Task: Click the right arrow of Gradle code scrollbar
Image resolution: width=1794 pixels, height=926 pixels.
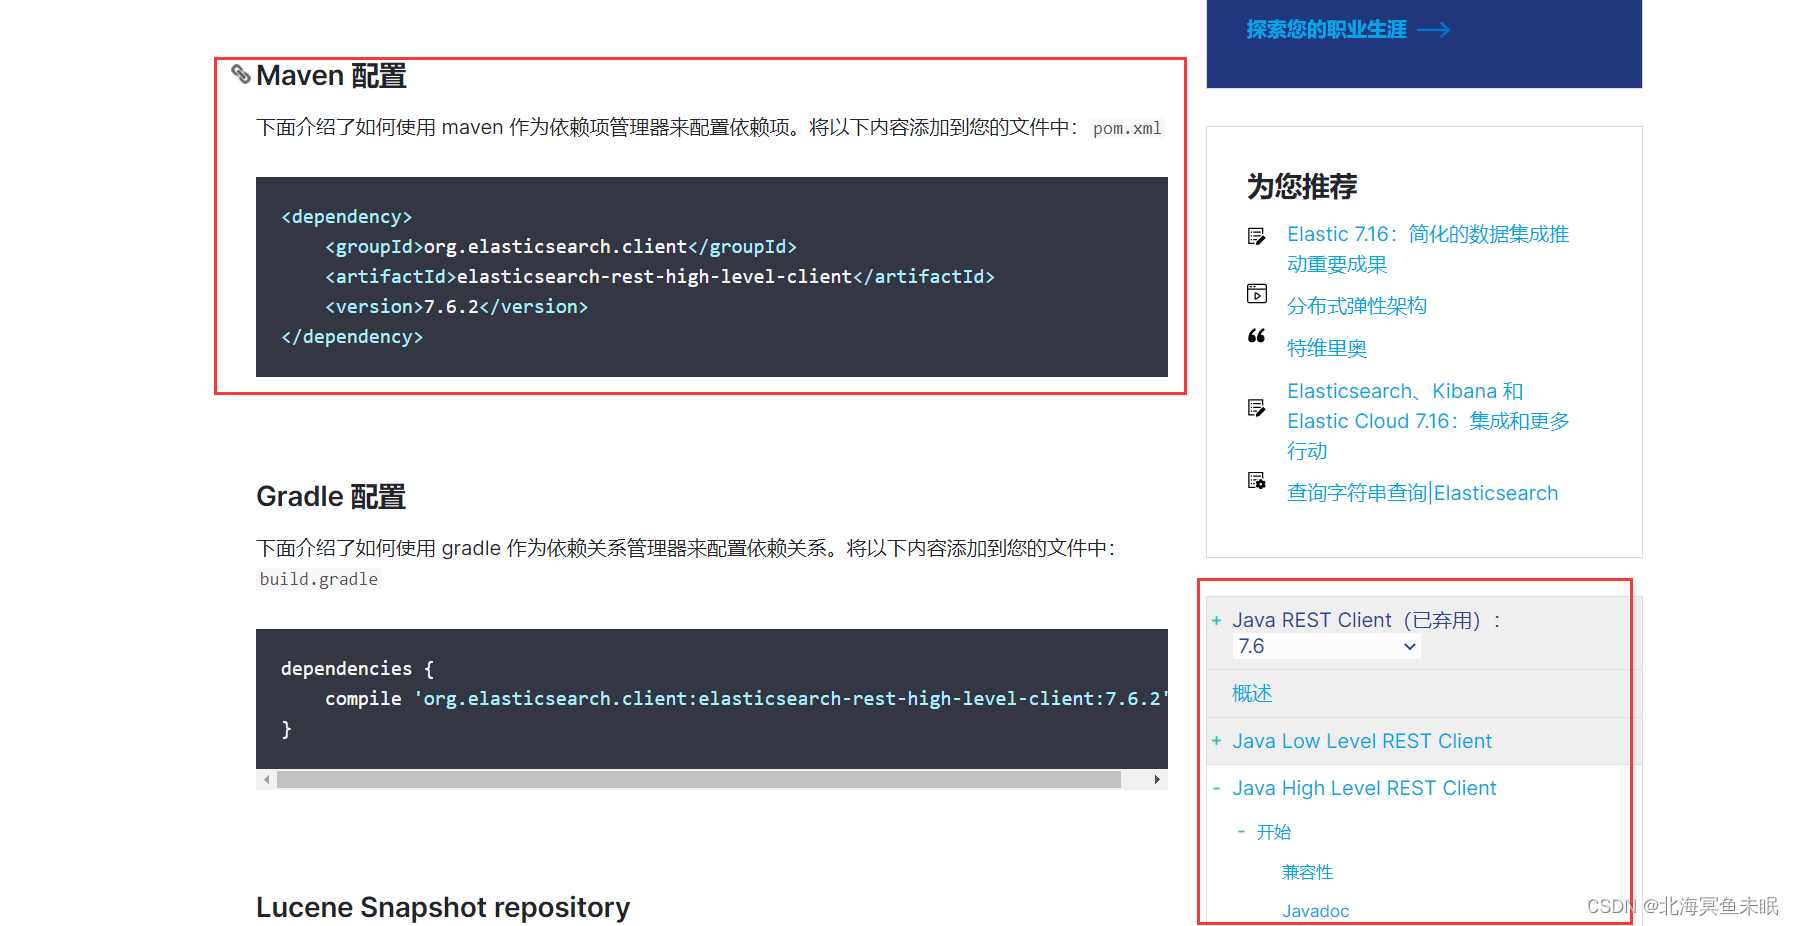Action: click(1157, 779)
